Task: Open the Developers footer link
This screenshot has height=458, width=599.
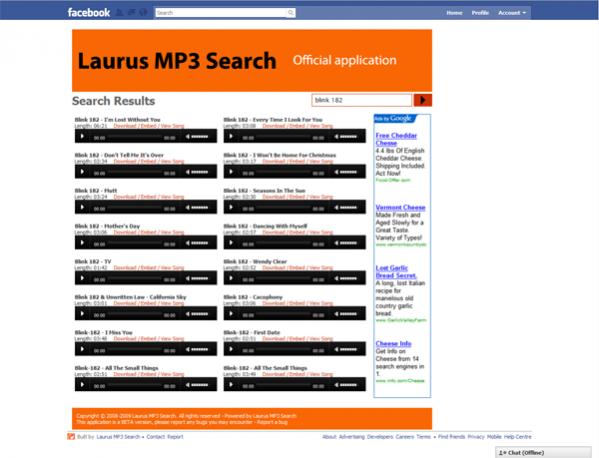Action: 380,437
